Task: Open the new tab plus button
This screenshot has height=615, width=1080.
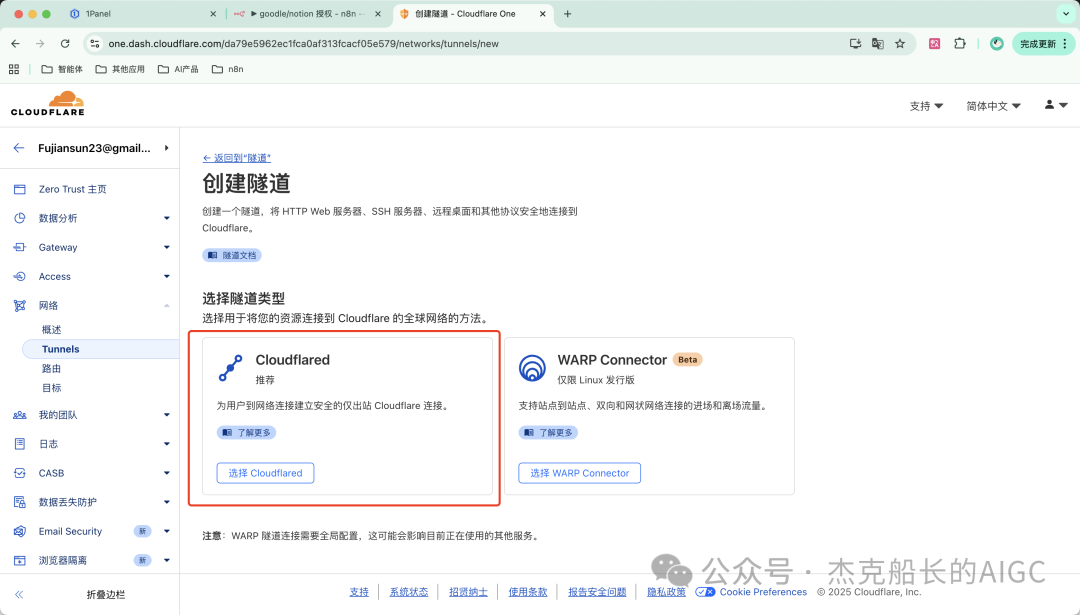Action: coord(568,14)
